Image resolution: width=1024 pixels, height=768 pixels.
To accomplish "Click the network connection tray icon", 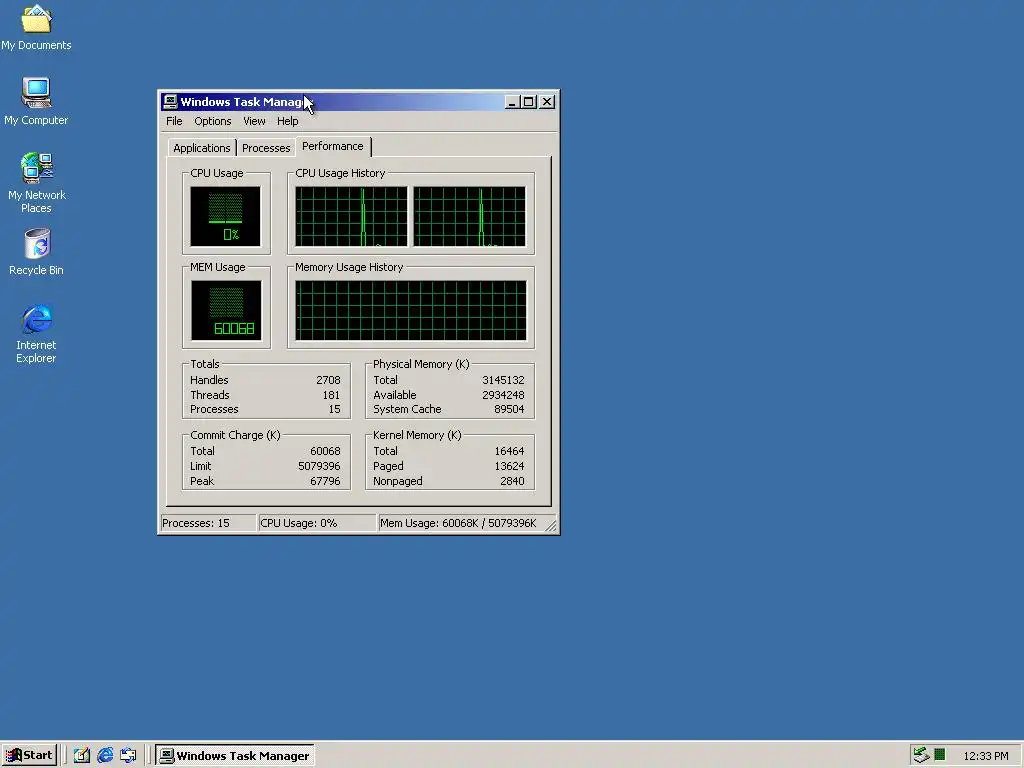I will click(921, 756).
